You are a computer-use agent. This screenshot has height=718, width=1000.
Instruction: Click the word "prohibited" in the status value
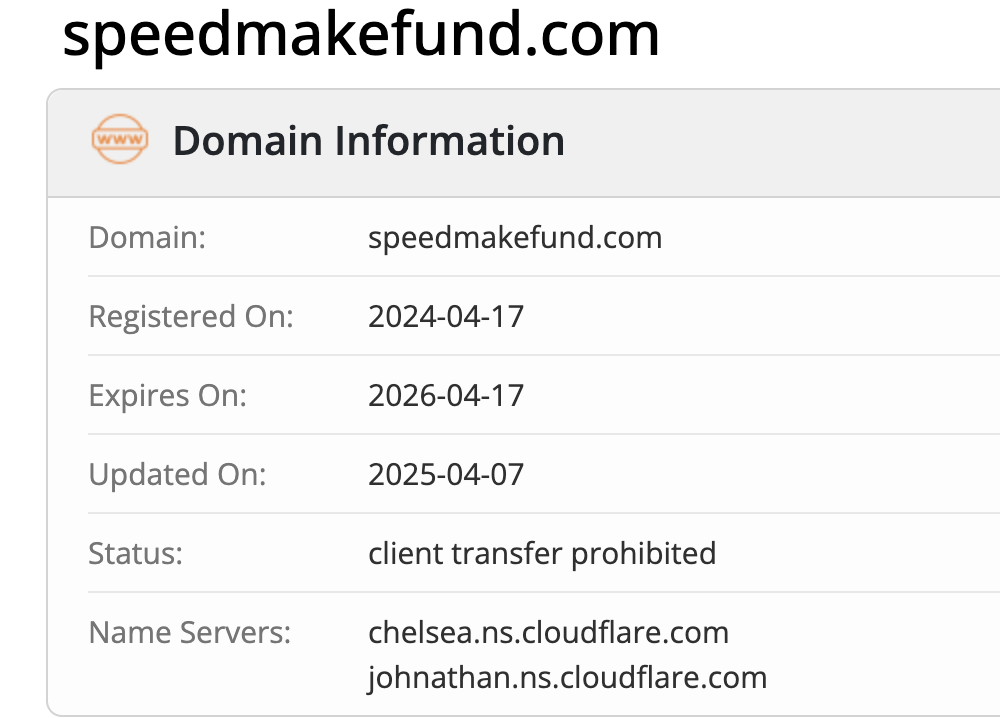(x=644, y=553)
